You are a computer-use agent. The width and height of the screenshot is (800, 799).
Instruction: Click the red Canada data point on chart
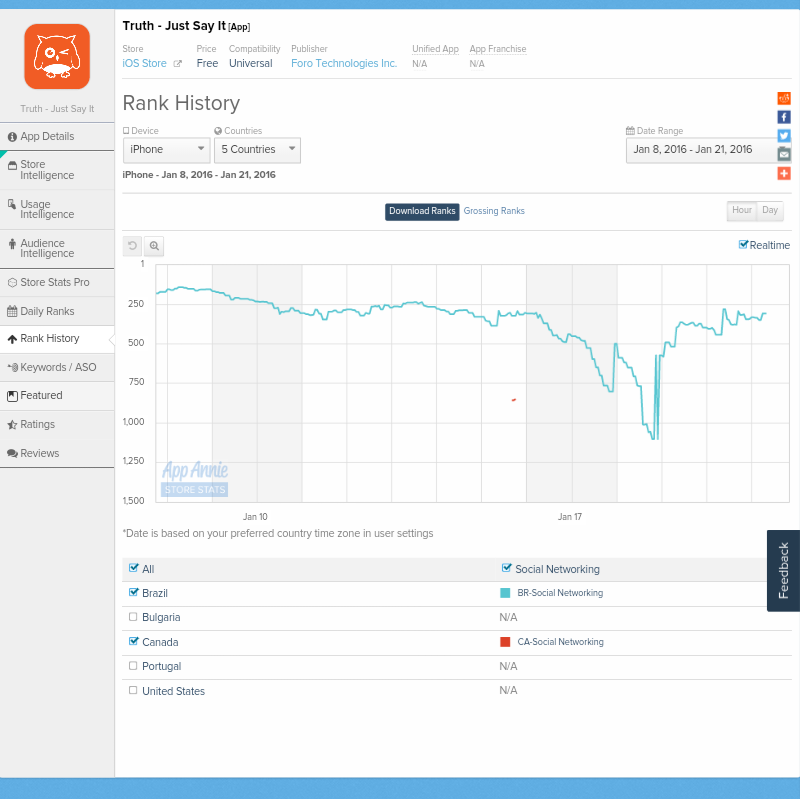pos(514,400)
